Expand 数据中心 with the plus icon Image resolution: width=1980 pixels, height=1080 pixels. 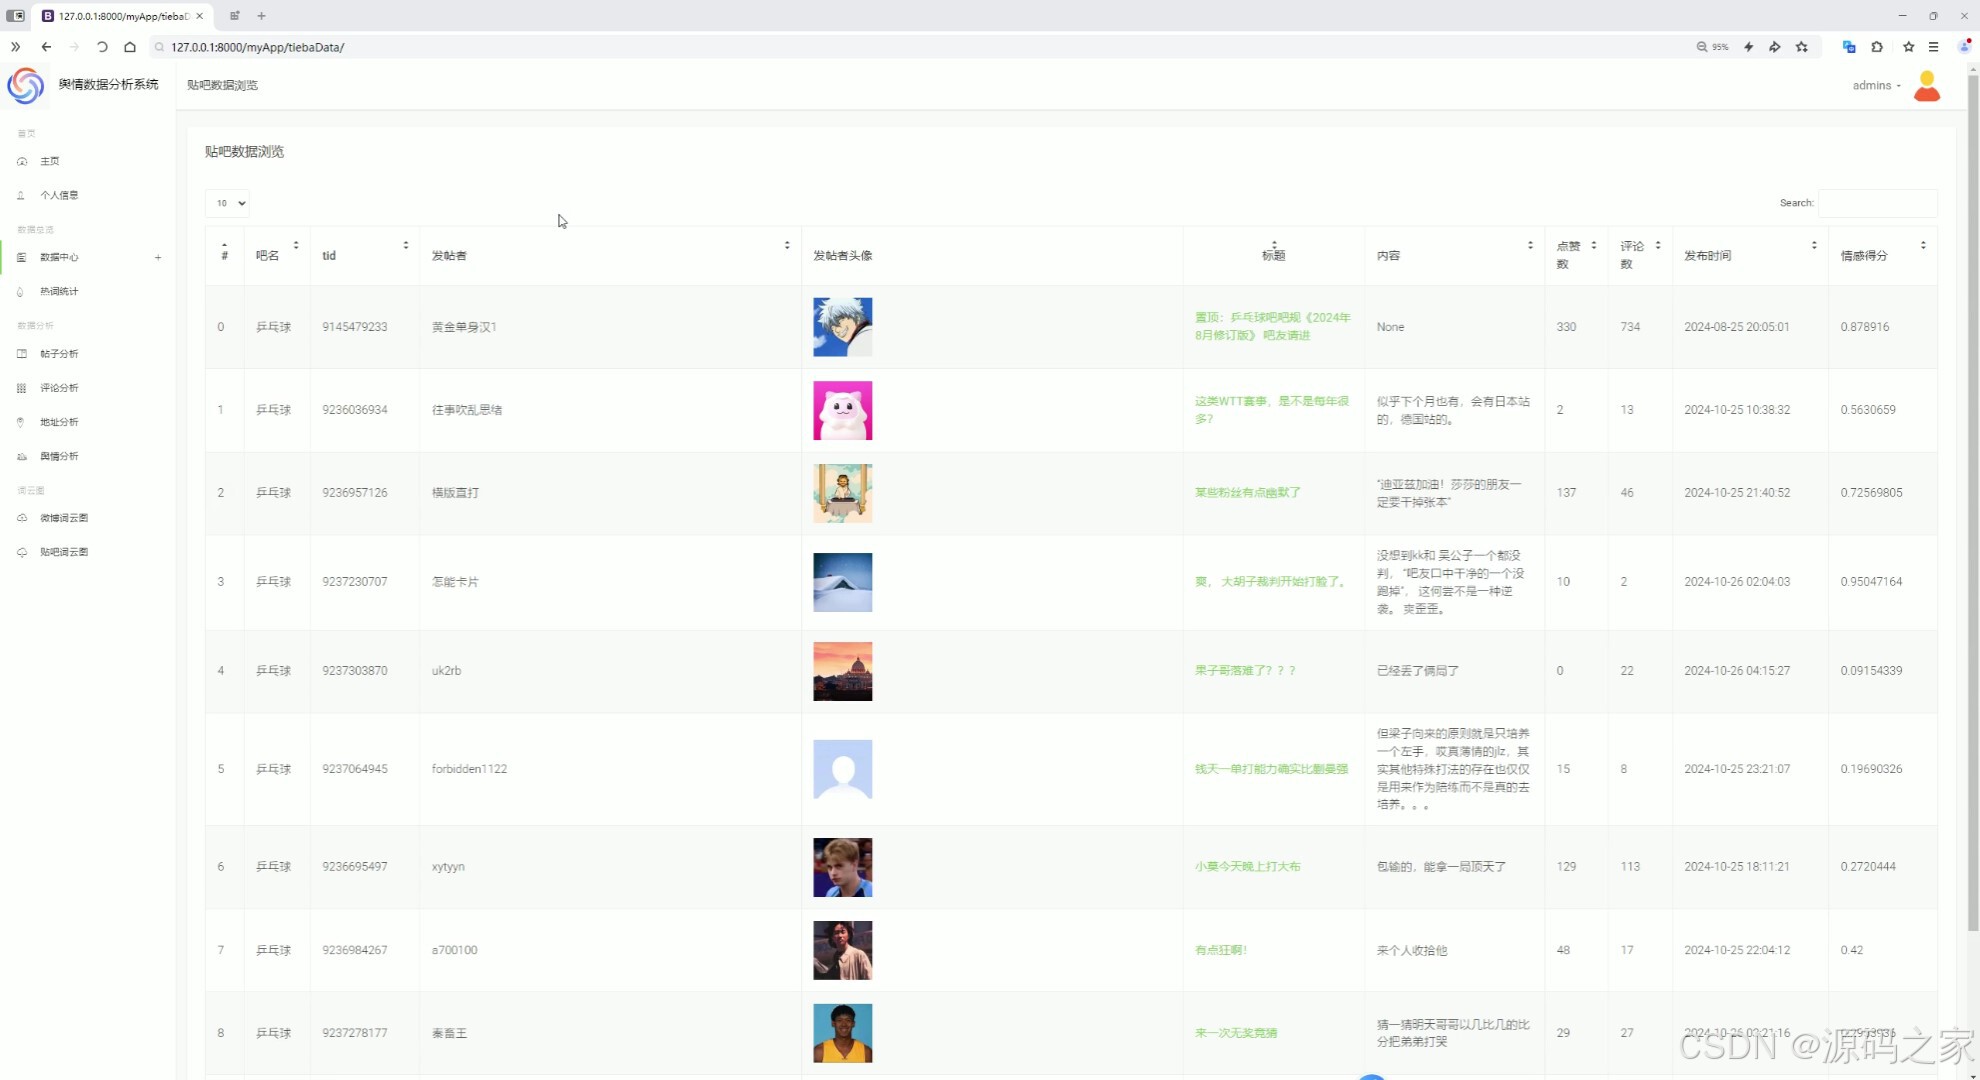tap(158, 258)
